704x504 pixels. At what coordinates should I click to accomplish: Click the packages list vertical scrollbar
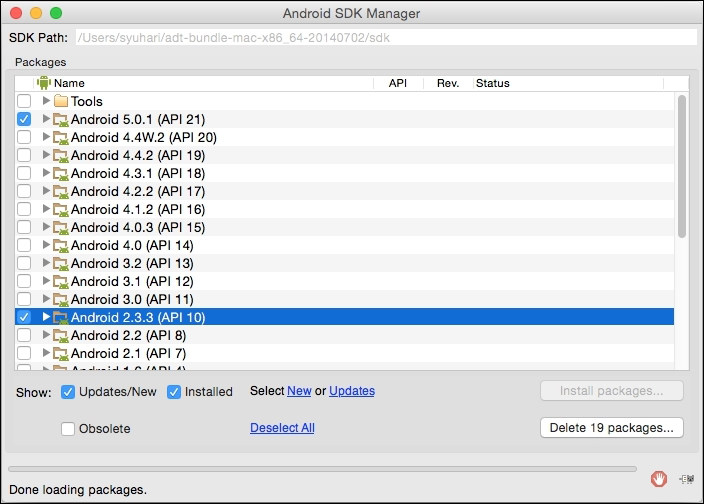tap(682, 166)
